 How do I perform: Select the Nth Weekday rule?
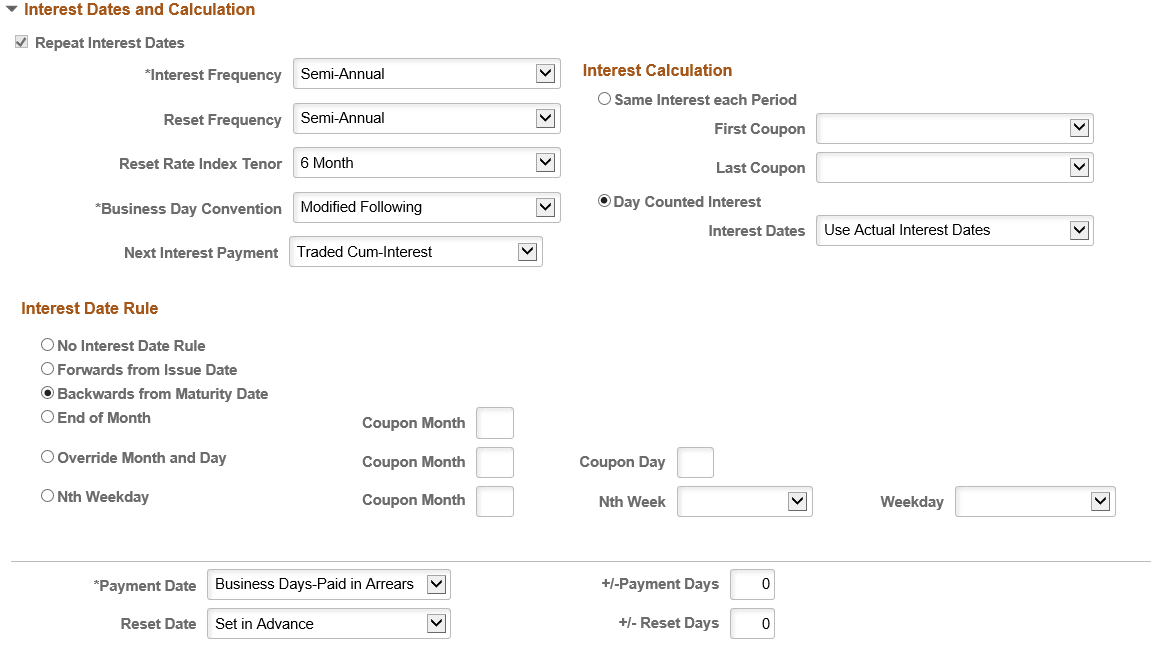[47, 494]
